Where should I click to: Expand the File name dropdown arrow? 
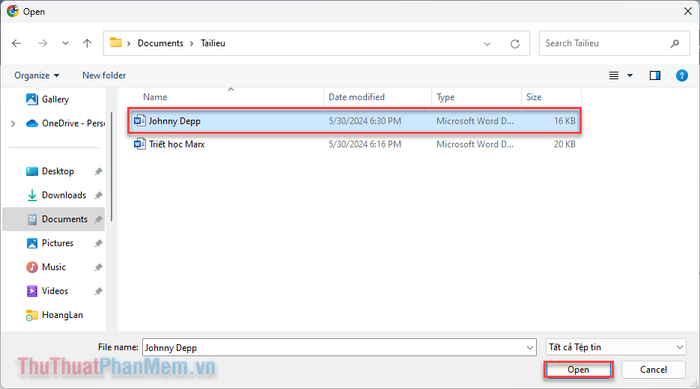530,347
